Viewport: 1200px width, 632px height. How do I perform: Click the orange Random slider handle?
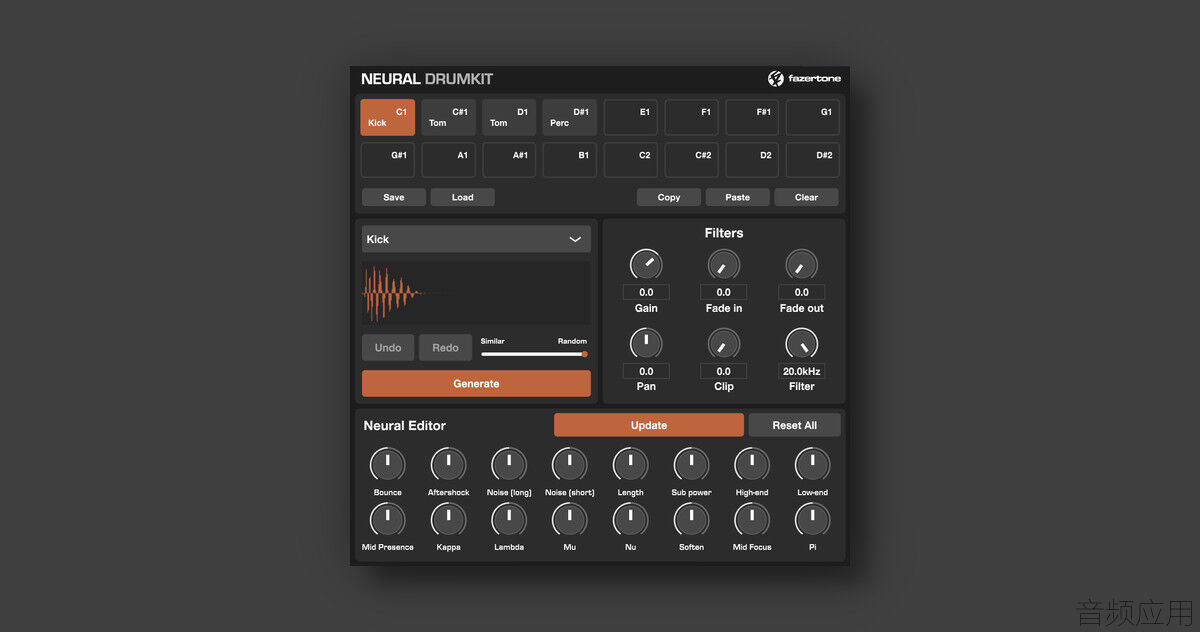click(x=584, y=354)
